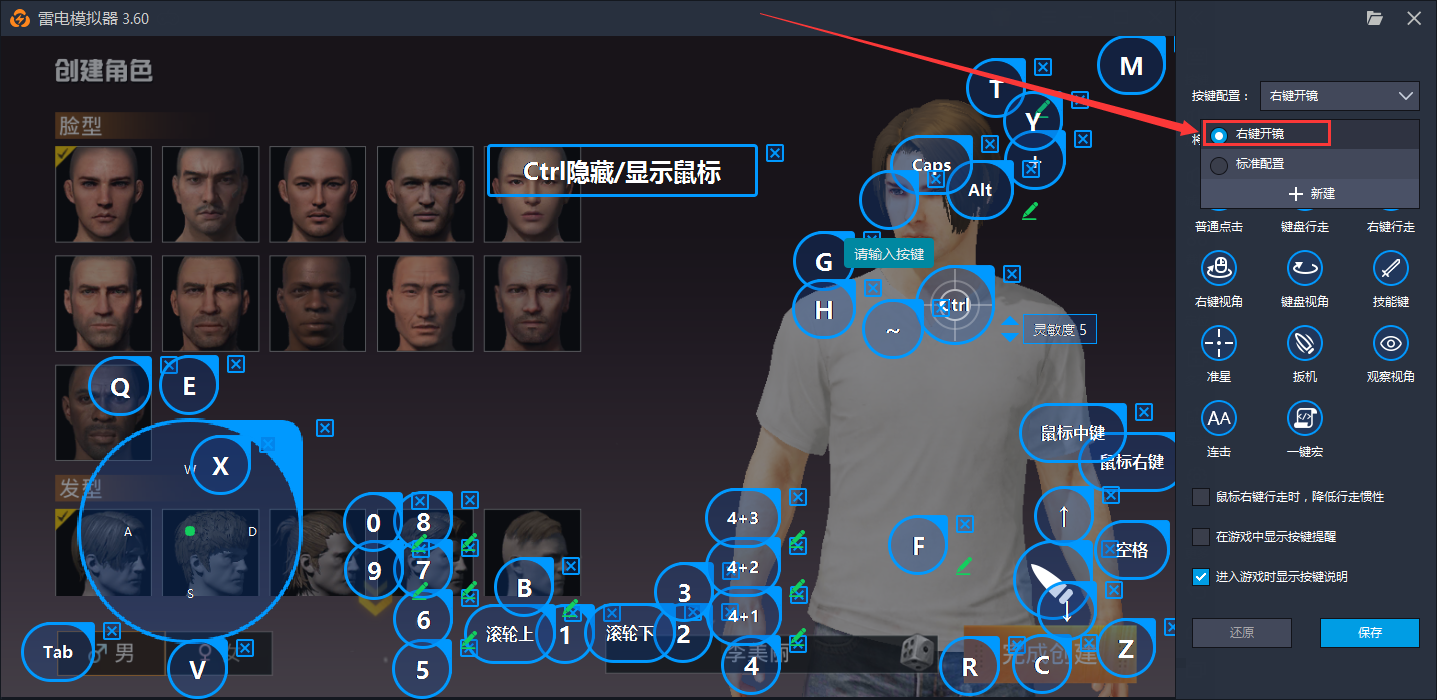Select the 观察视角 (observe view) eye icon
The image size is (1437, 700).
(1390, 343)
